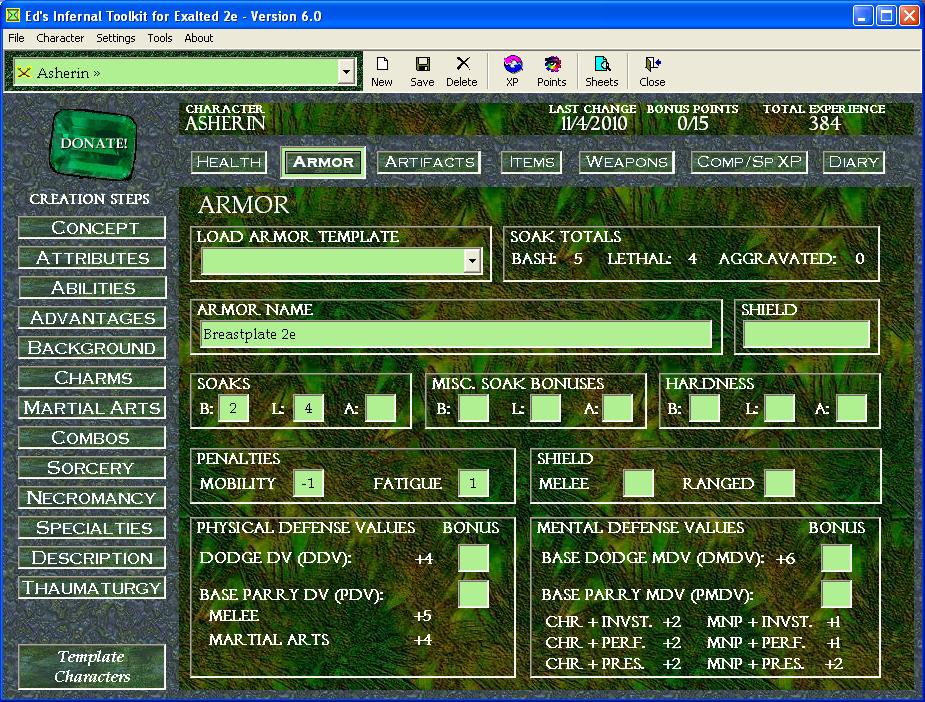Open the Martial Arts step
Viewport: 925px width, 702px height.
tap(92, 408)
